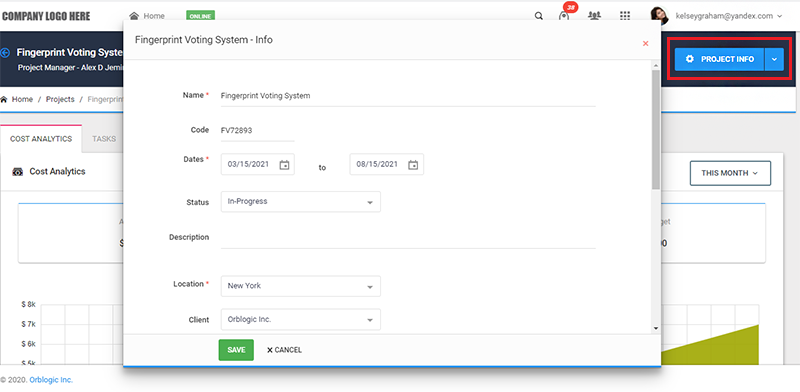The image size is (800, 392).
Task: Click the Company Logo Here text
Action: [x=46, y=16]
